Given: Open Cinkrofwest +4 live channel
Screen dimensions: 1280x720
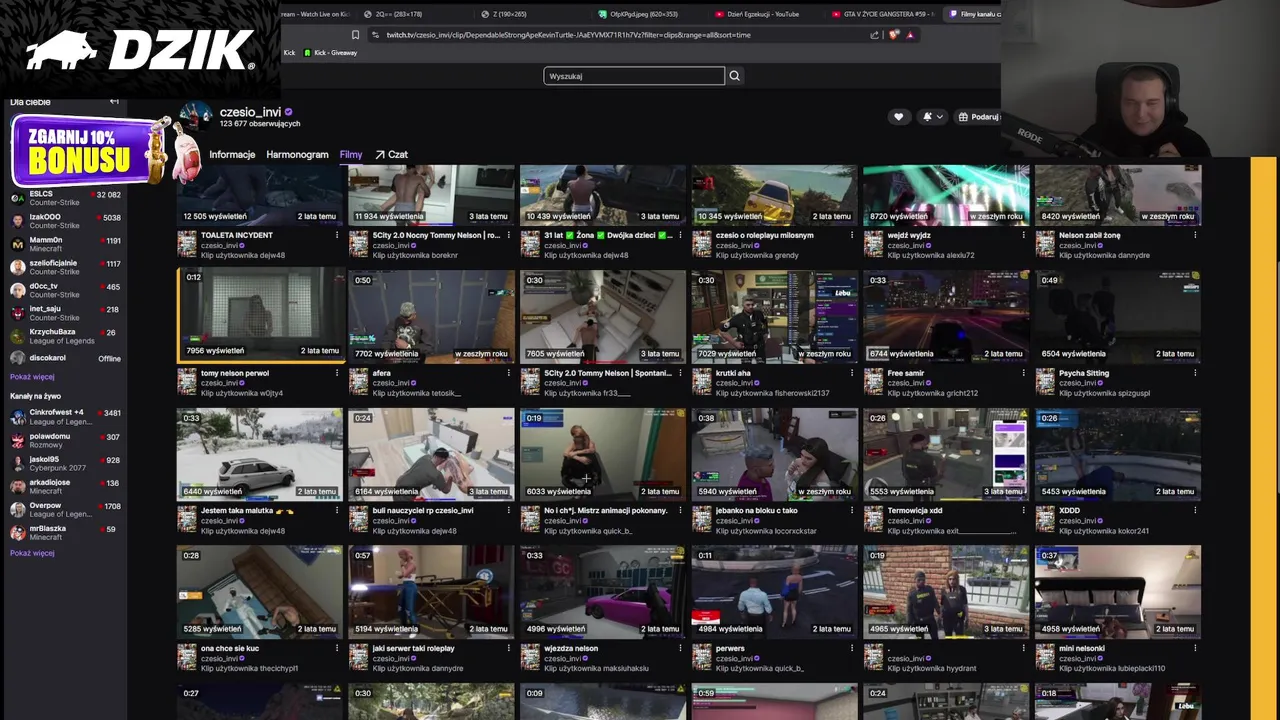Looking at the screenshot, I should pos(65,416).
